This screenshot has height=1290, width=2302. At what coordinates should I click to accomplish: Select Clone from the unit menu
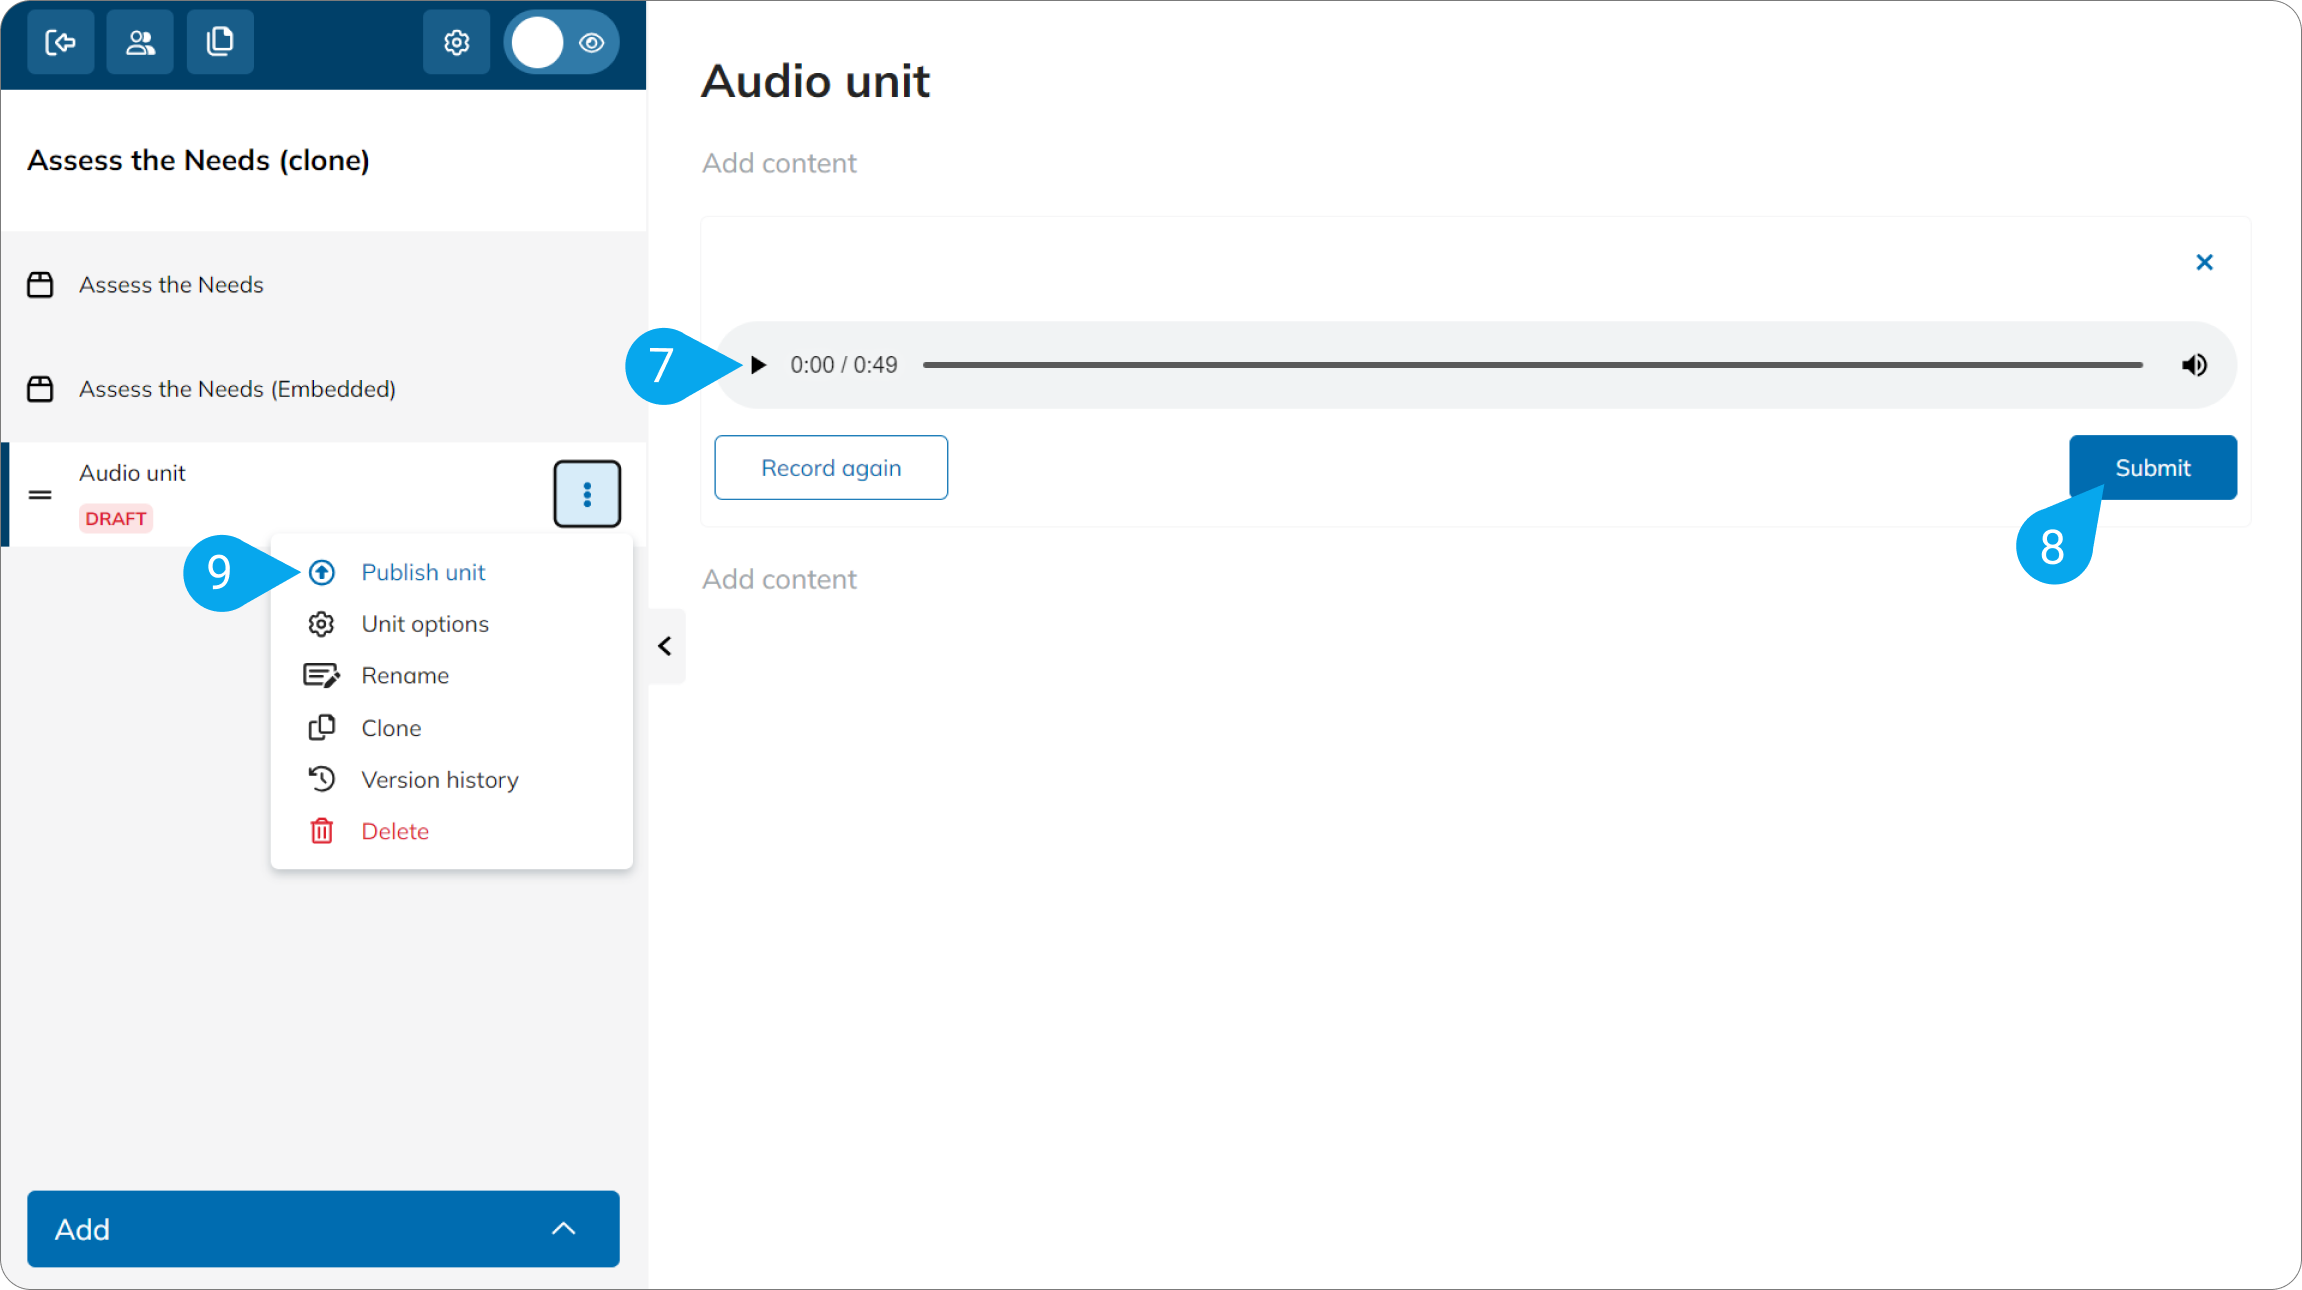[x=391, y=728]
